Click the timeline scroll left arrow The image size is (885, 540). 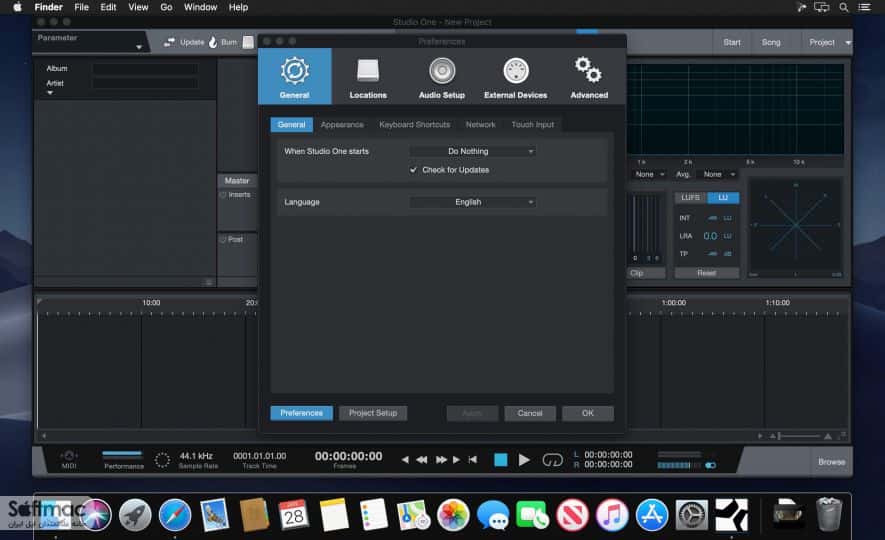tap(43, 436)
